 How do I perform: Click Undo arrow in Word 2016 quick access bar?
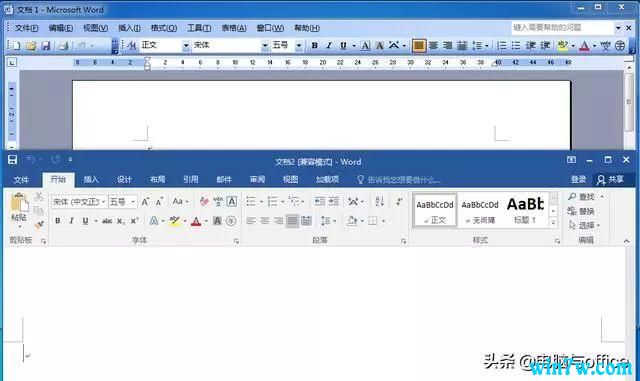pyautogui.click(x=31, y=160)
